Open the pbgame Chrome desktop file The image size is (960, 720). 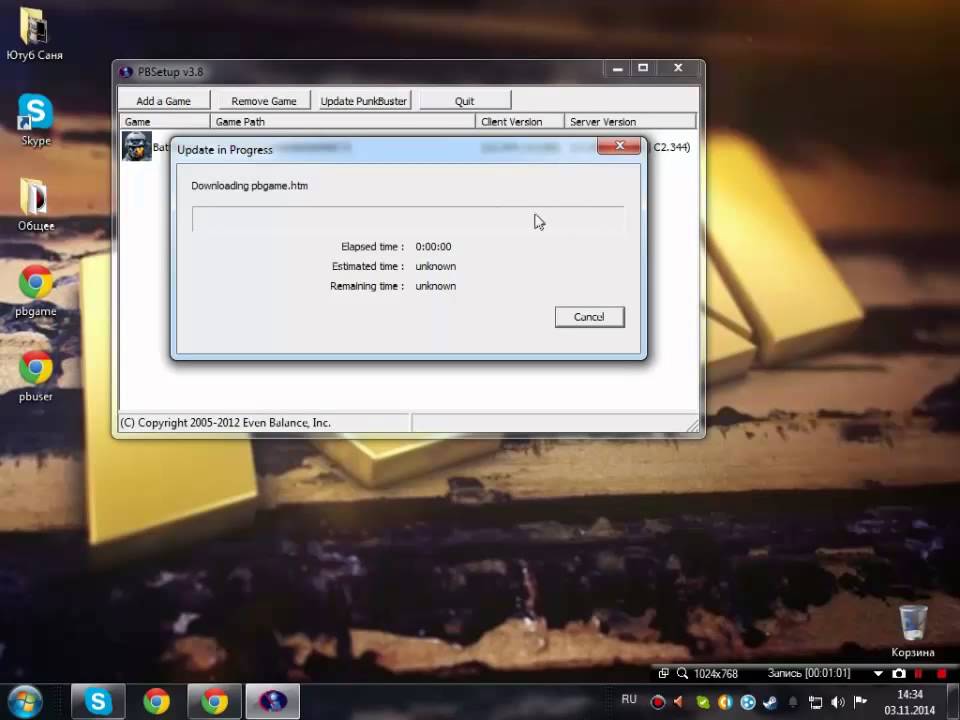36,290
